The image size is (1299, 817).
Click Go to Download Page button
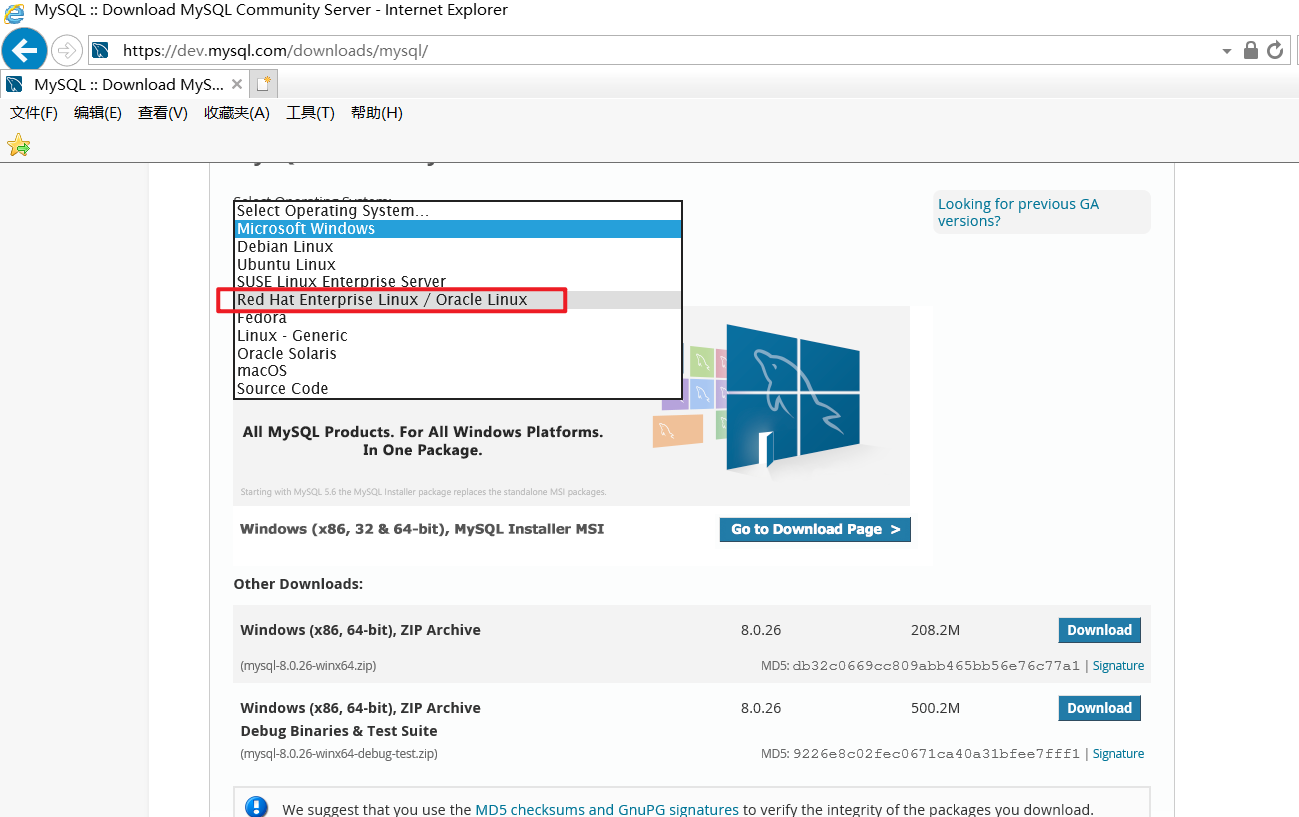(x=815, y=530)
